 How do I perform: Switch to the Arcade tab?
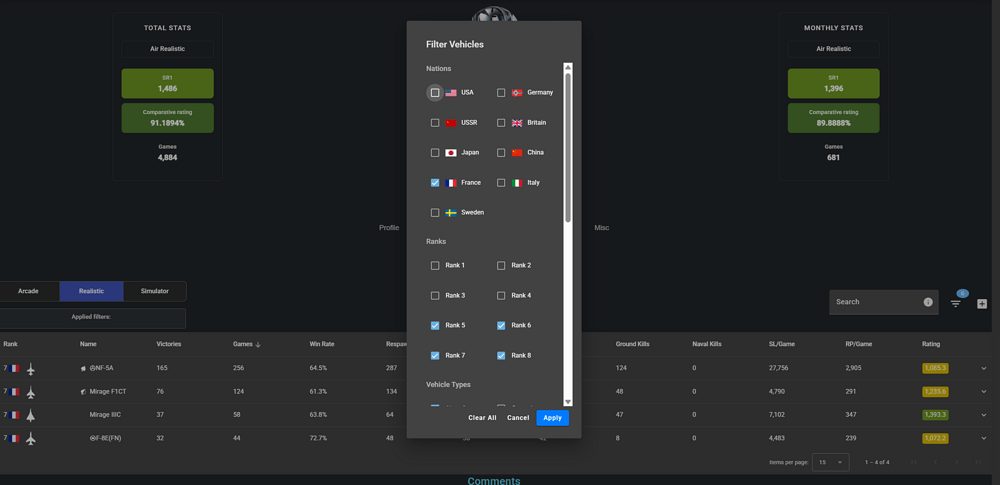click(28, 291)
